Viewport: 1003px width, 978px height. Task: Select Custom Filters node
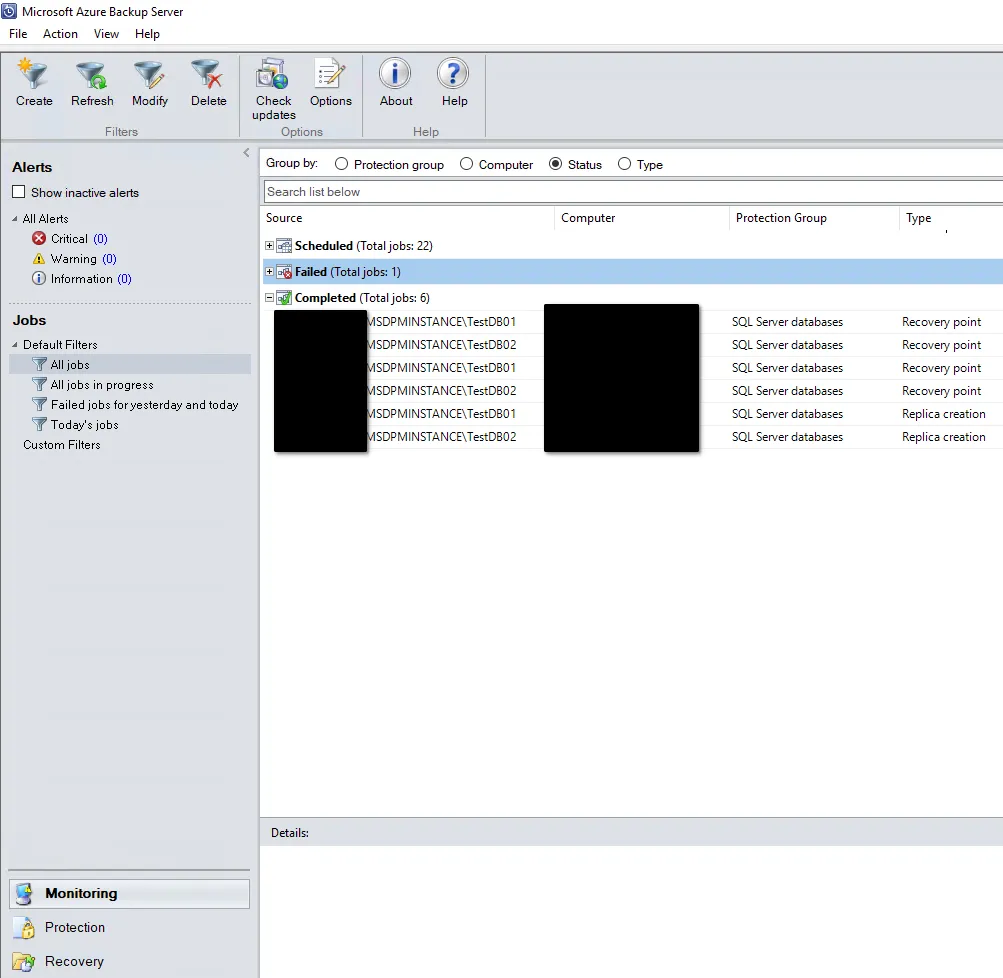(x=61, y=445)
